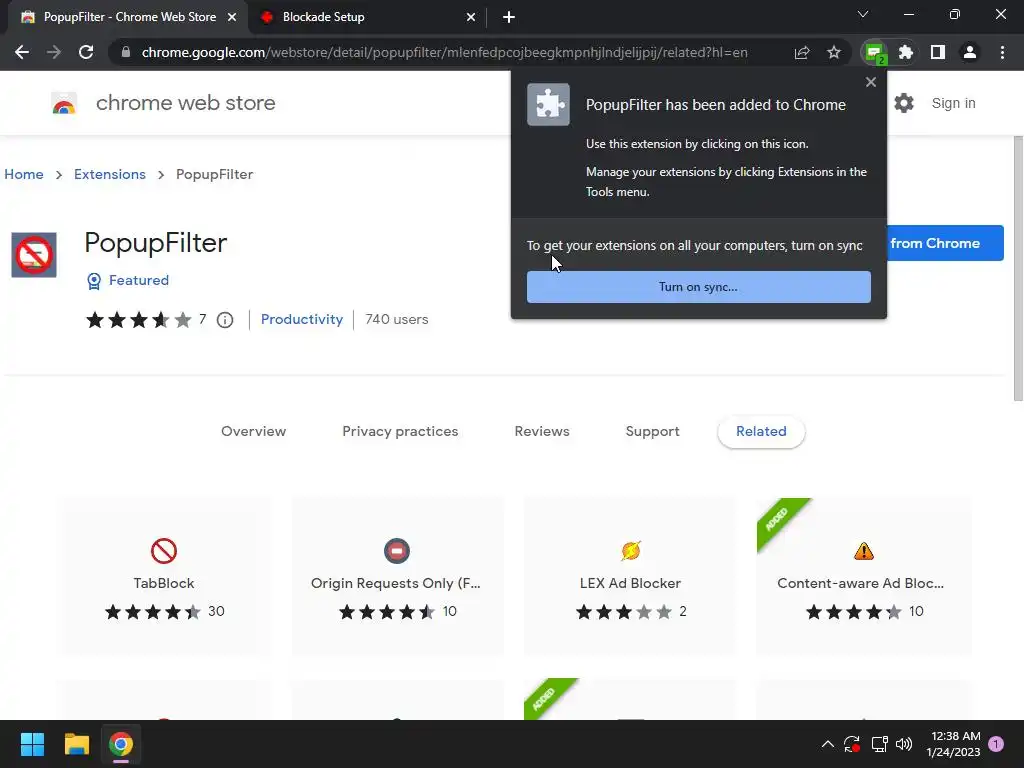Click the sync update tray icon
This screenshot has height=768, width=1024.
pos(852,744)
